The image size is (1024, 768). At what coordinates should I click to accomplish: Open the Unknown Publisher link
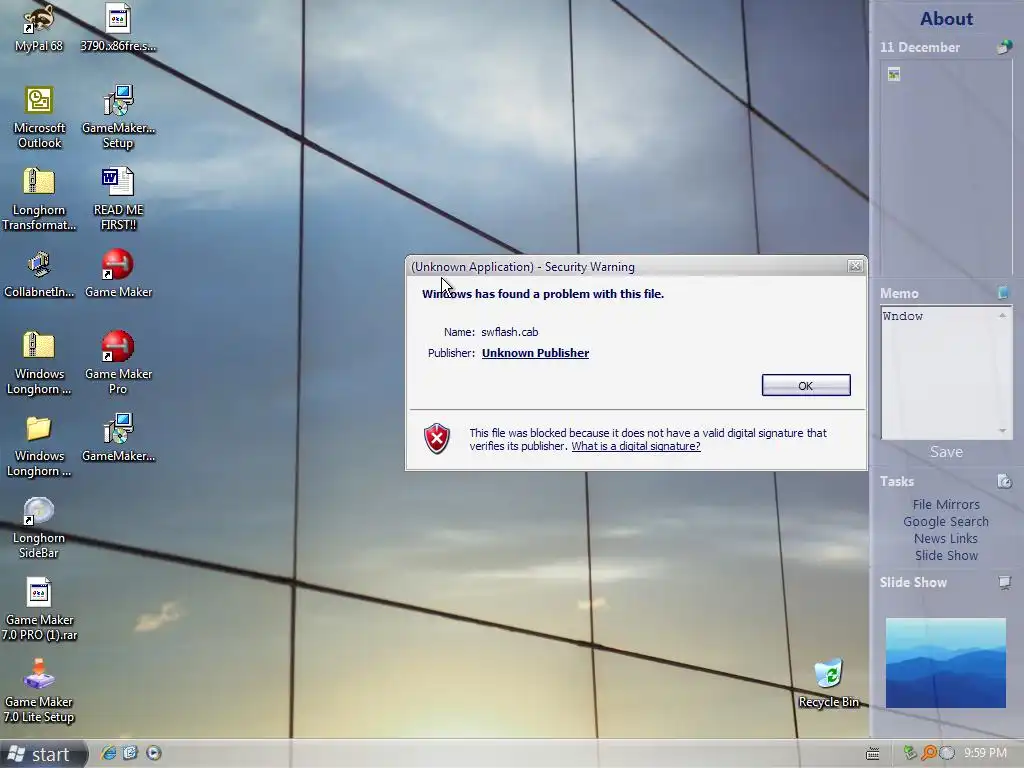click(535, 353)
